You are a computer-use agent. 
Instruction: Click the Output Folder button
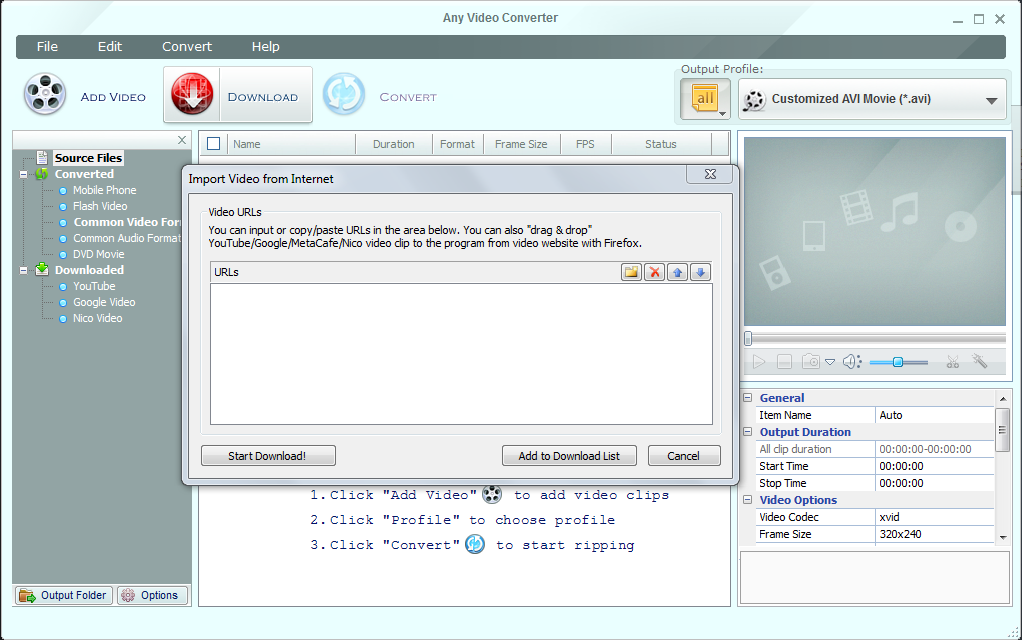64,595
